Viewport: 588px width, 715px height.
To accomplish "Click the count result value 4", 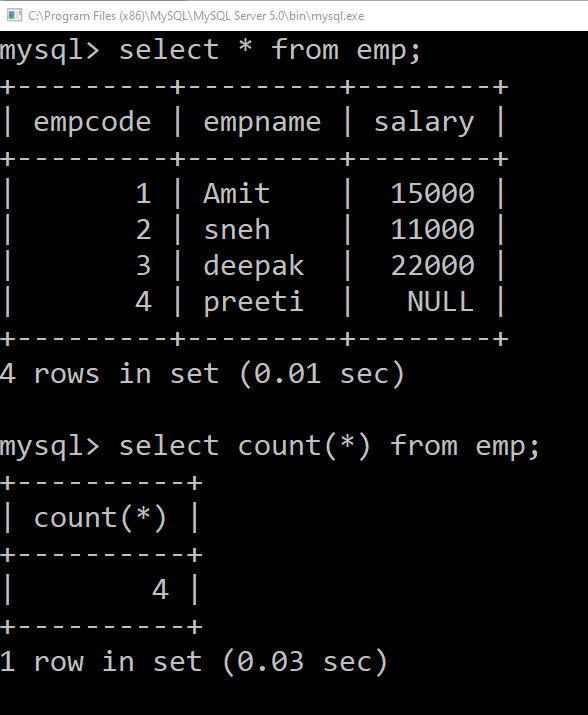I will point(160,590).
